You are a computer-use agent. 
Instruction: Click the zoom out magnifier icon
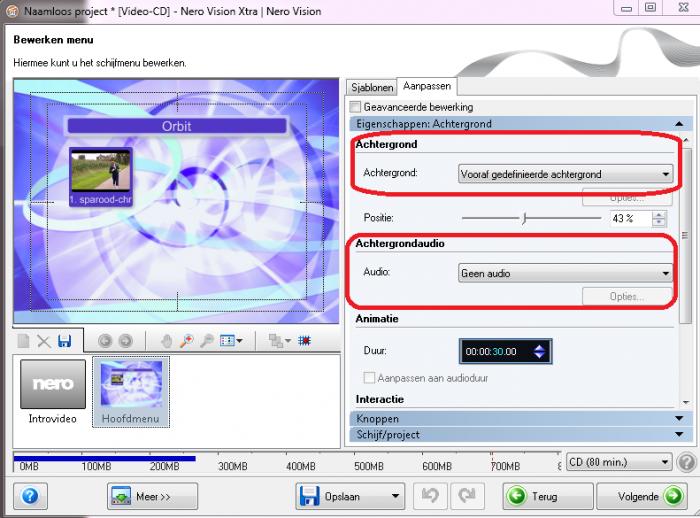click(x=207, y=341)
